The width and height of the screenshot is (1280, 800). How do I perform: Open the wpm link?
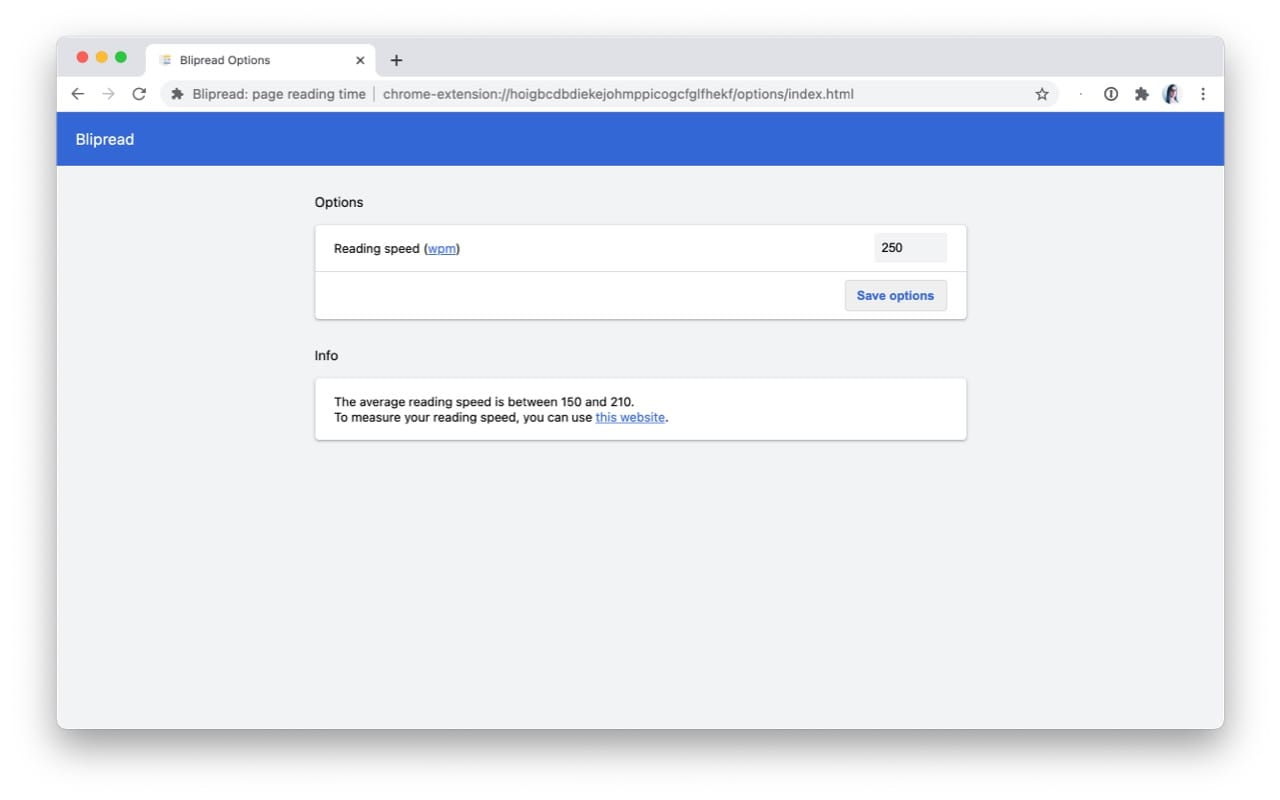tap(442, 249)
